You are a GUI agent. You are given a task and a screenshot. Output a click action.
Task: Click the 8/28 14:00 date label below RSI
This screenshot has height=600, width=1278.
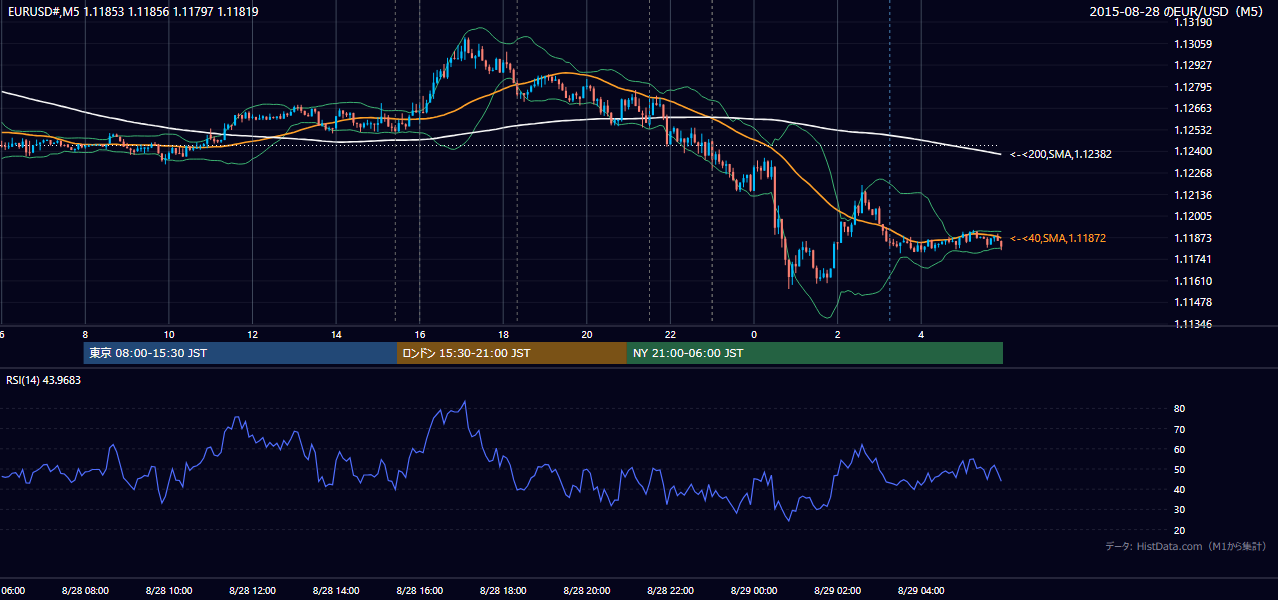337,591
